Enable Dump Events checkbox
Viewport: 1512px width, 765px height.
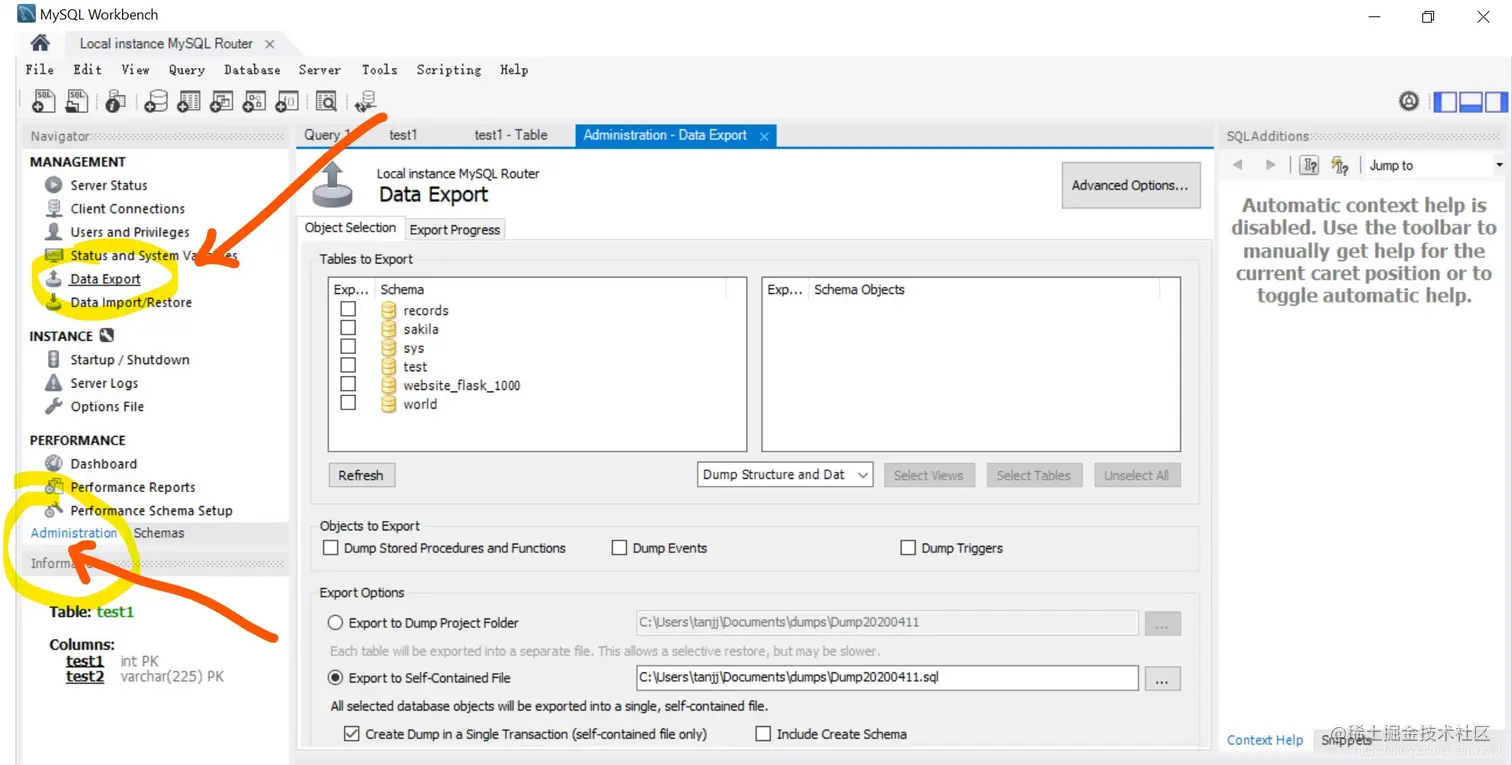click(619, 548)
